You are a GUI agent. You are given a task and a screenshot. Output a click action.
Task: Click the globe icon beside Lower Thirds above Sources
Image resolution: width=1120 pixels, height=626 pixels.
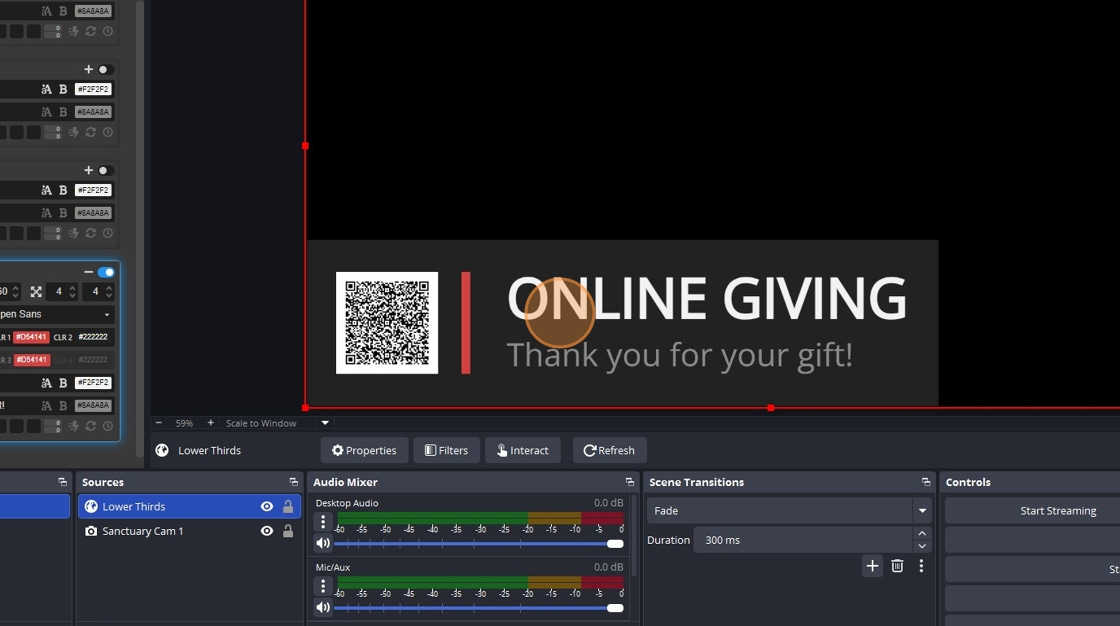162,450
